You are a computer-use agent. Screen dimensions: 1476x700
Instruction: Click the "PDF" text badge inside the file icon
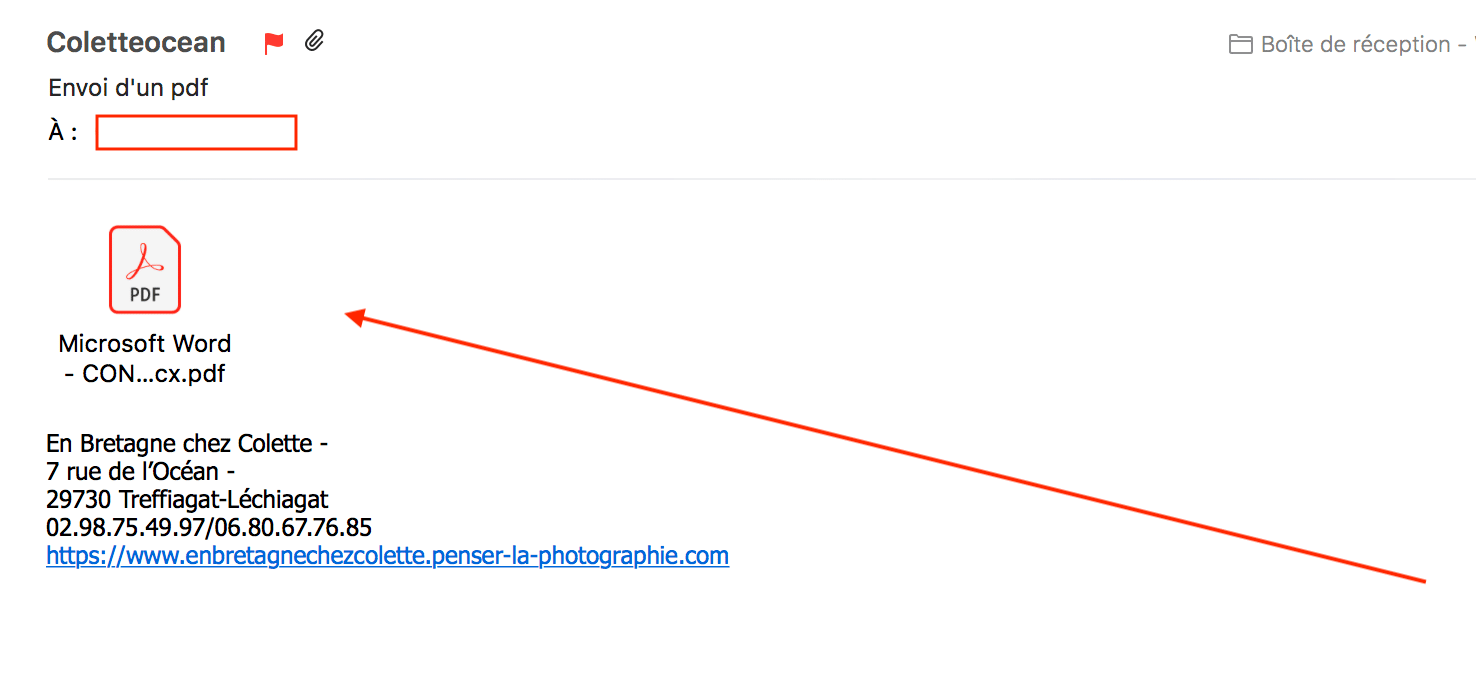click(x=145, y=295)
